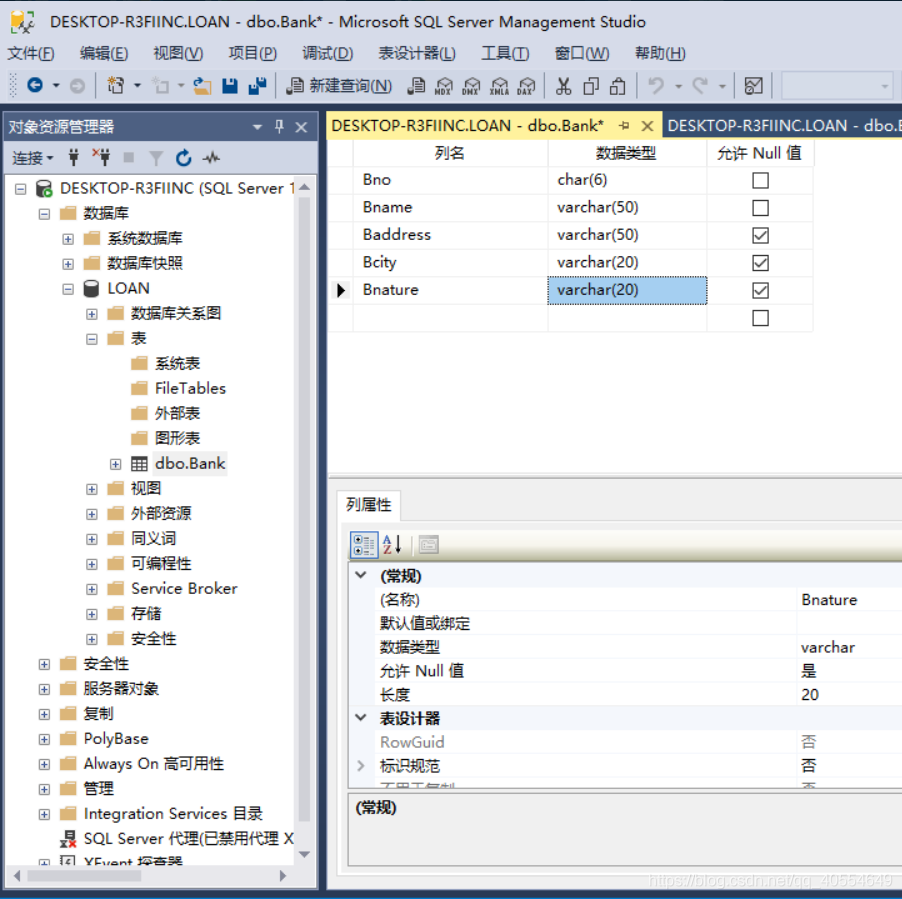902x899 pixels.
Task: Click the undo arrow icon
Action: pos(656,86)
